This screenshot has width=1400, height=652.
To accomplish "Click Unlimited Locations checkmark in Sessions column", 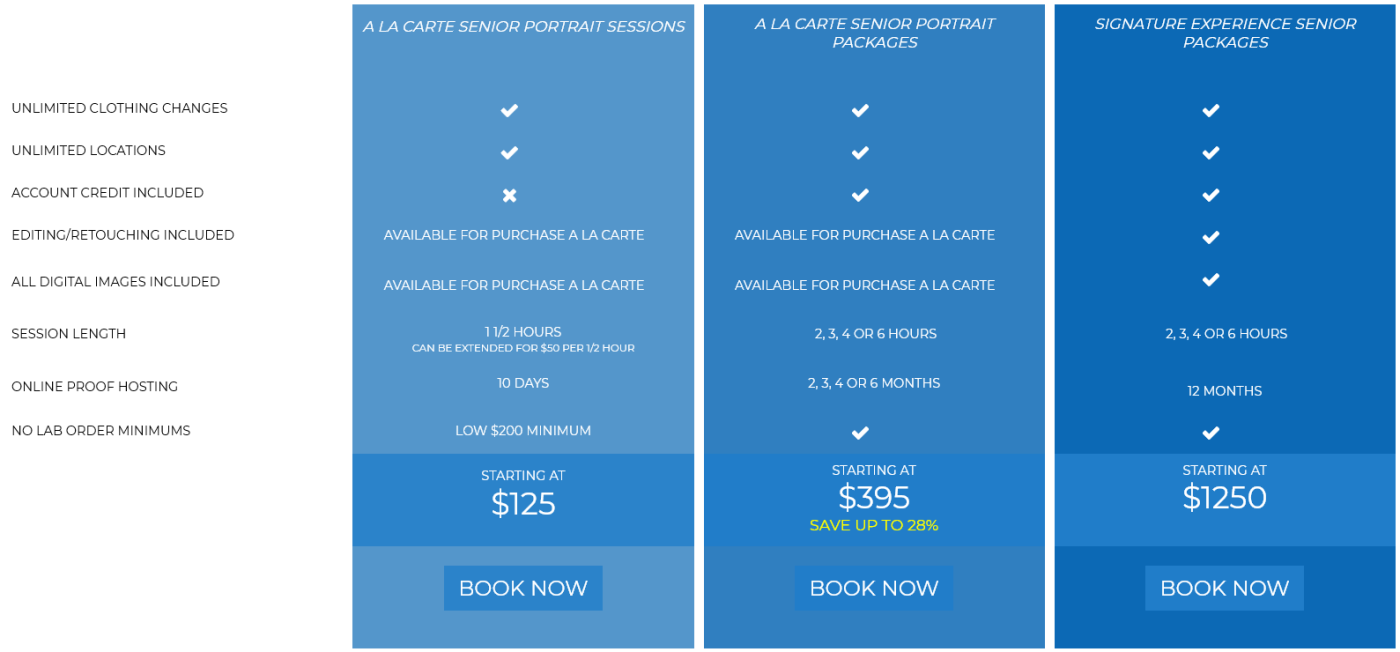I will click(509, 153).
